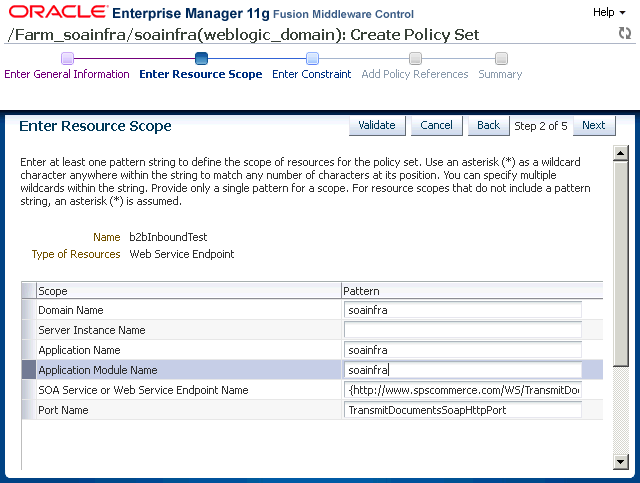Screen dimensions: 640x483
Task: Click the Application Module Name scope cell
Action: coord(189,370)
